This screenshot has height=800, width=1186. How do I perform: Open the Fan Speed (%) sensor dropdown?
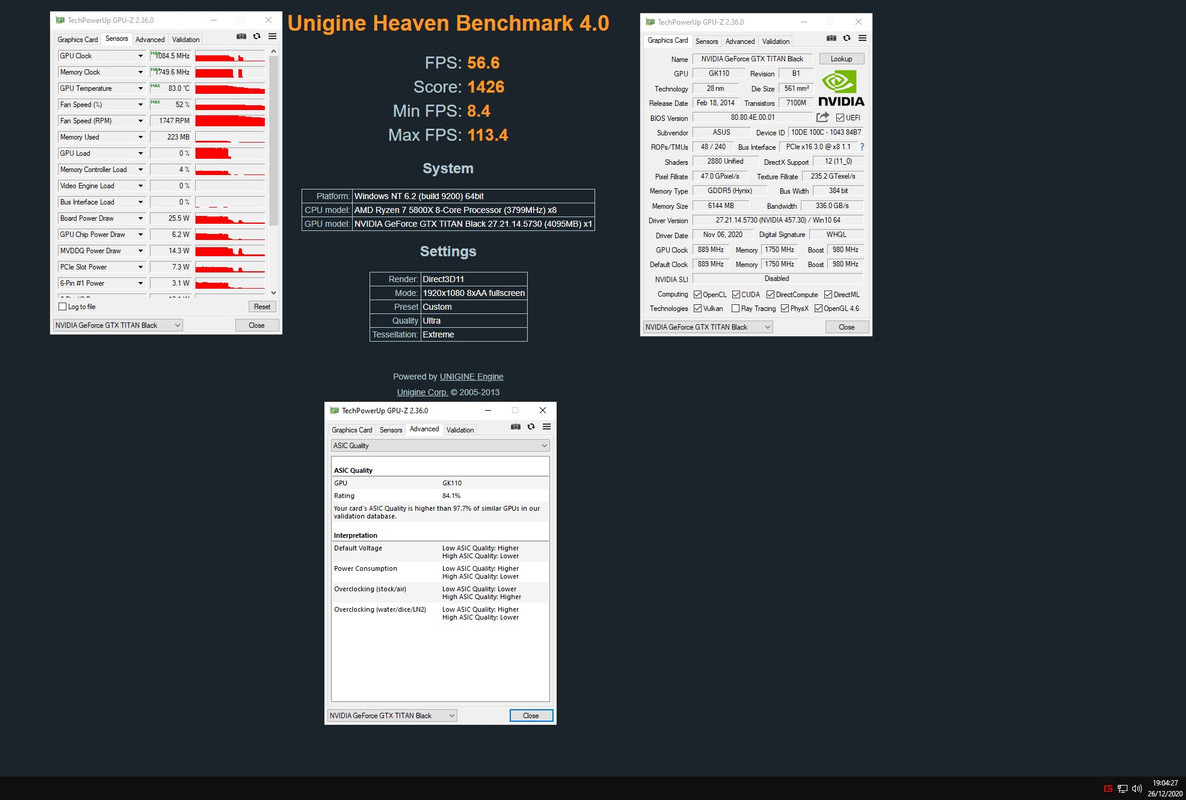[140, 104]
